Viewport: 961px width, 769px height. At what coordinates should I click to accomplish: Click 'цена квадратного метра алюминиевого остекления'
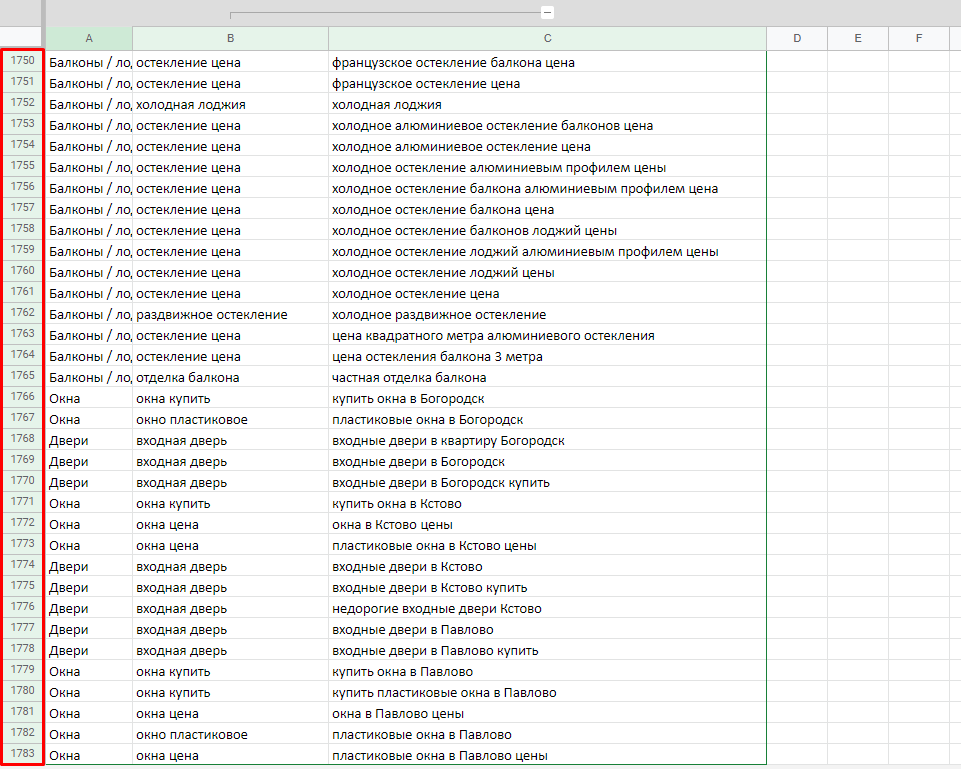tap(547, 336)
